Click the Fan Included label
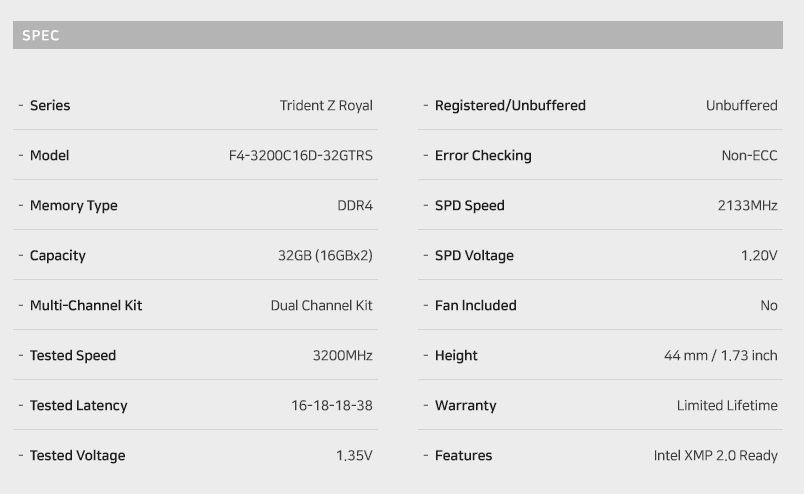This screenshot has height=496, width=805. point(475,305)
